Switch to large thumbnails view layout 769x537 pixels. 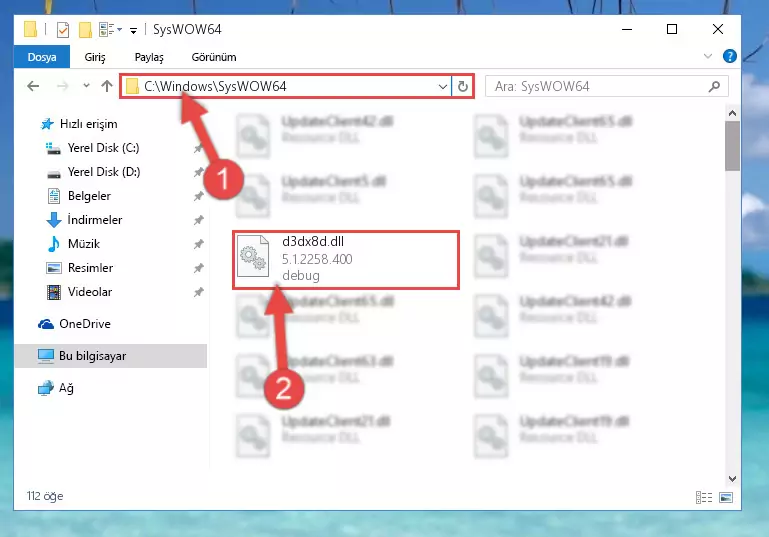click(x=726, y=497)
